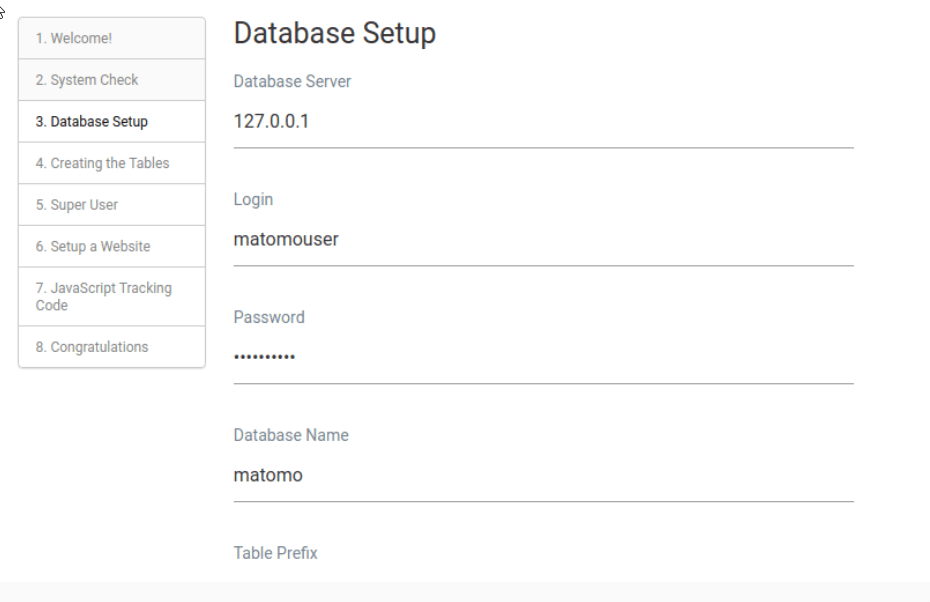Click into the Login field with matomouser
Viewport: 930px width, 602px height.
tap(543, 240)
